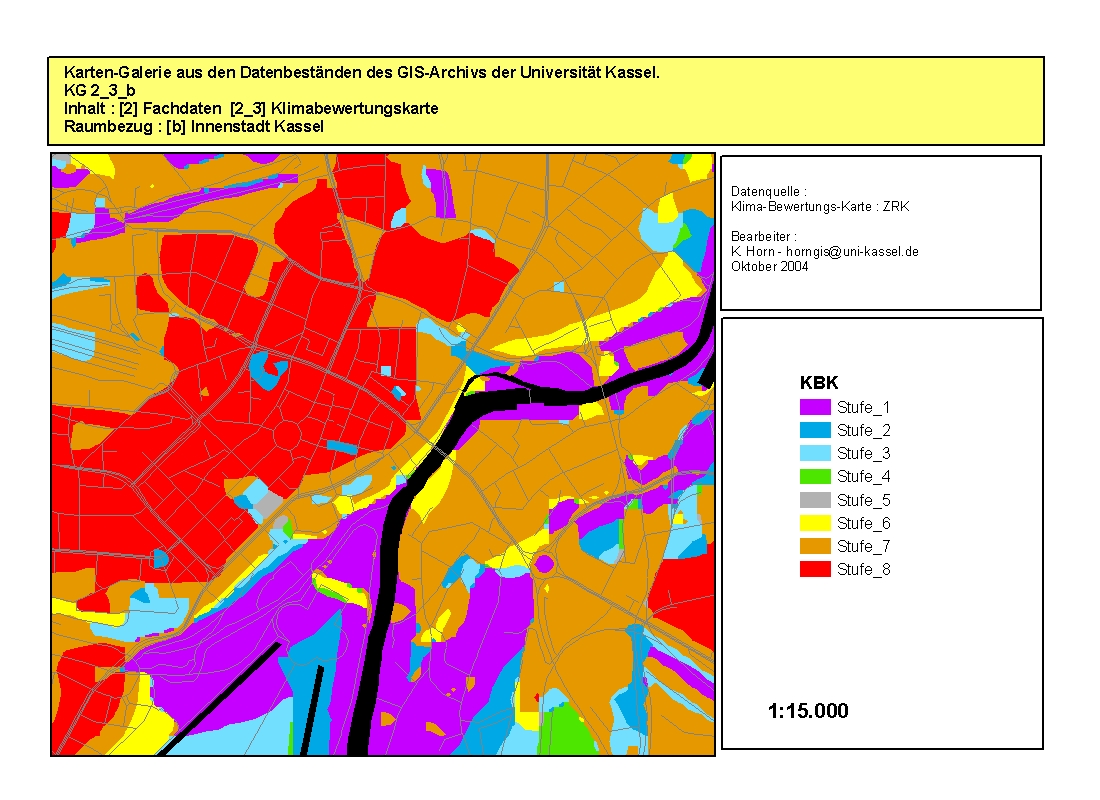The image size is (1100, 800).
Task: Click the Bearbeiter label in info box
Action: [763, 236]
